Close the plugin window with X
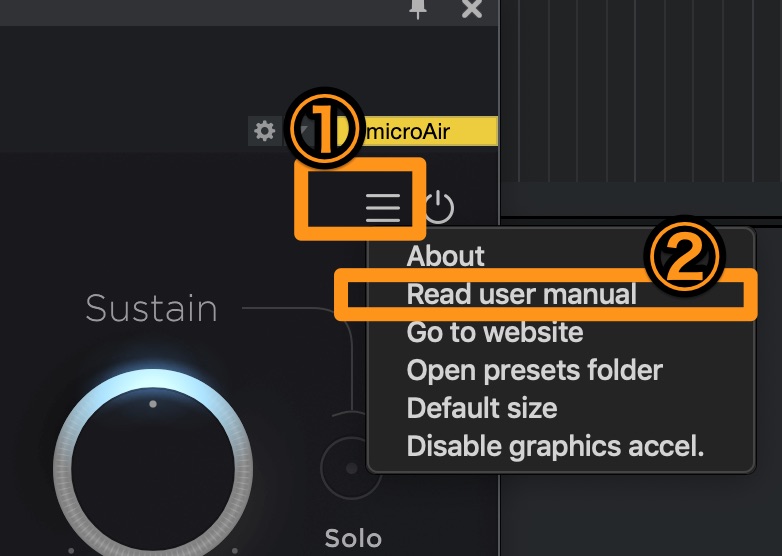This screenshot has height=556, width=782. click(472, 8)
